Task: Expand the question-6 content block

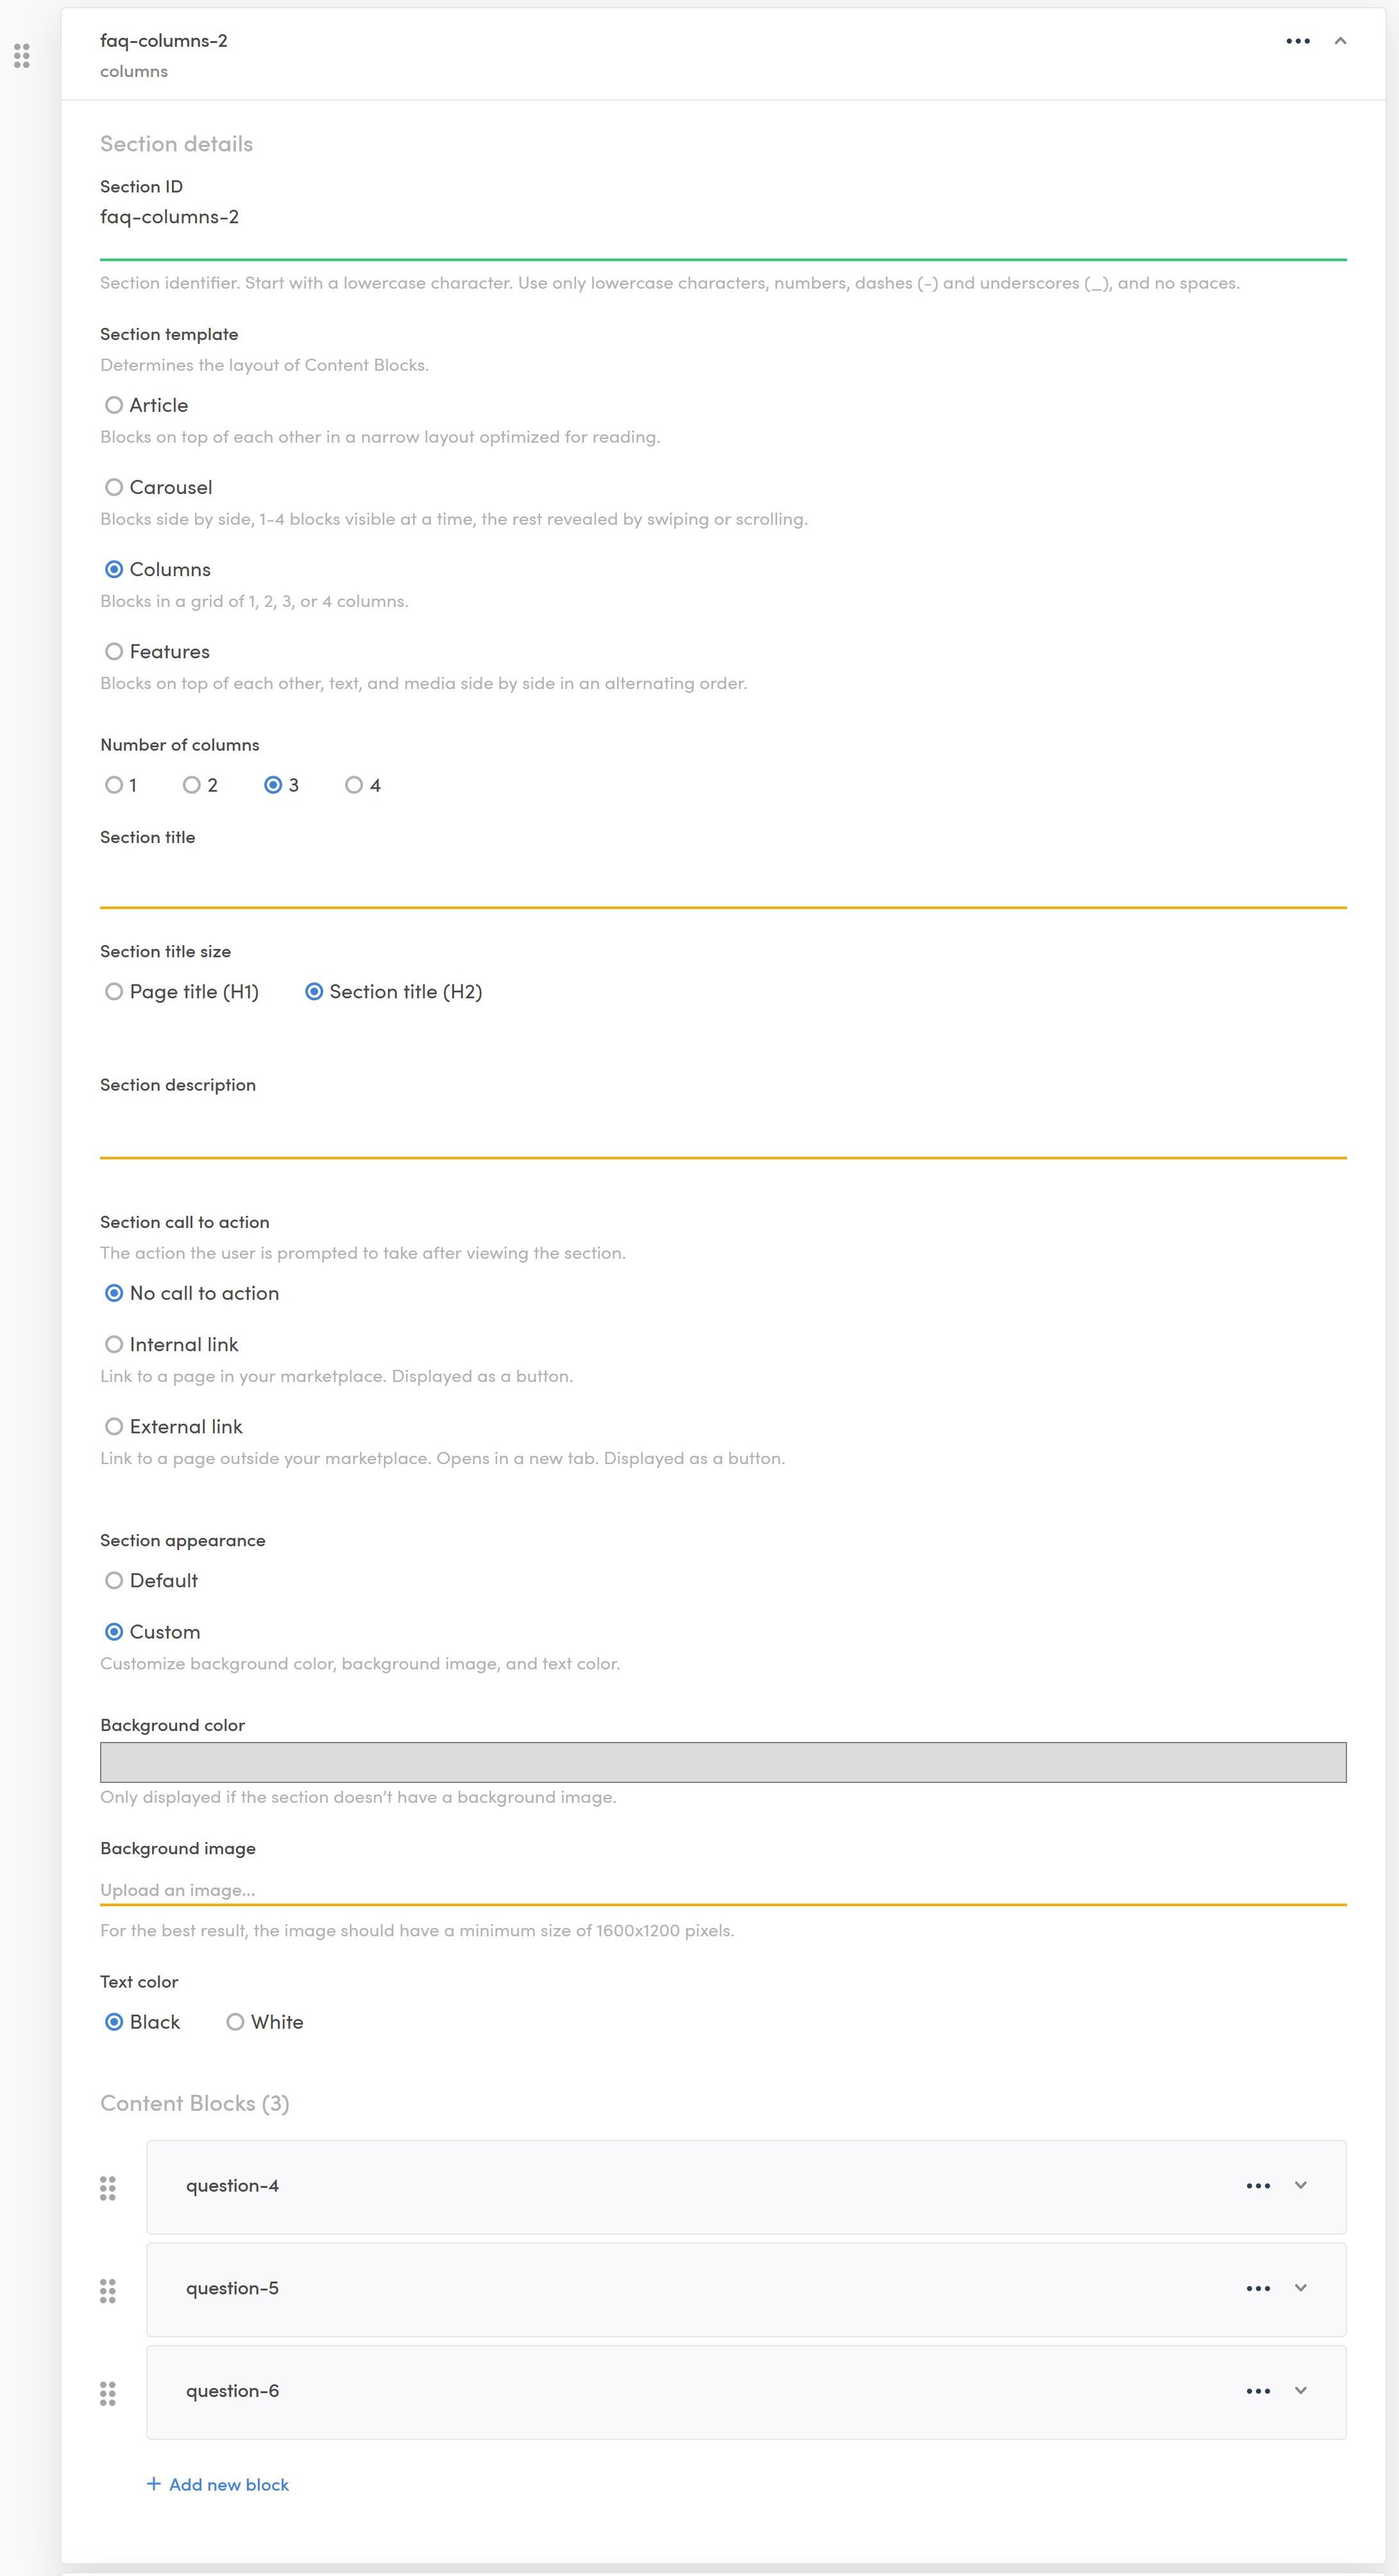Action: [x=1300, y=2390]
